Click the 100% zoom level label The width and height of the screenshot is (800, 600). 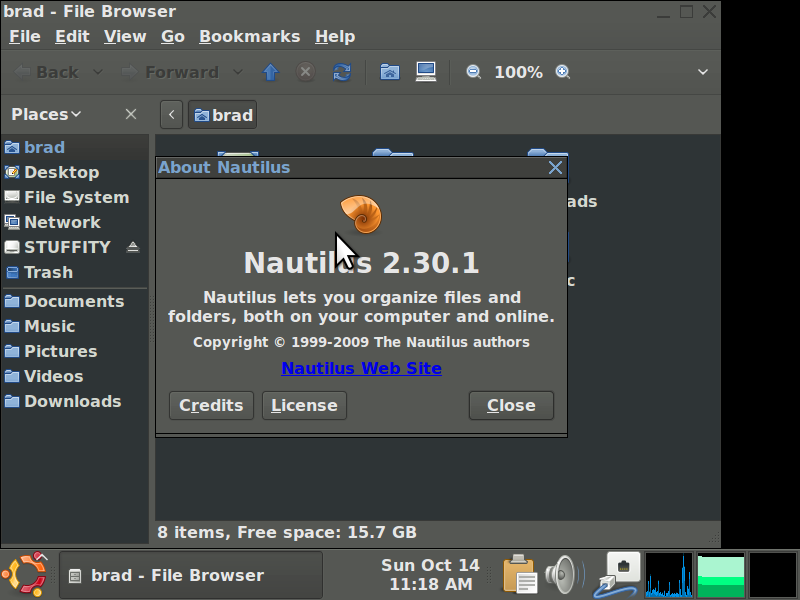pos(518,72)
